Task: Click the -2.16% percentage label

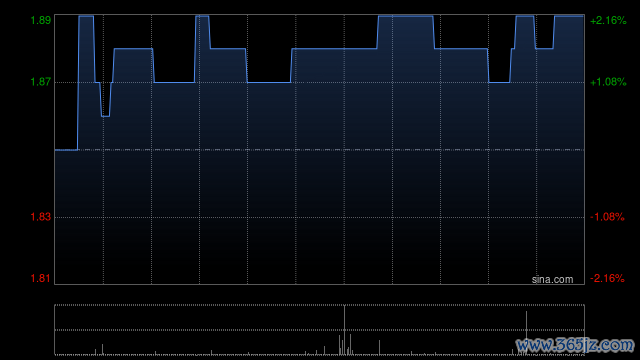Action: click(x=607, y=278)
